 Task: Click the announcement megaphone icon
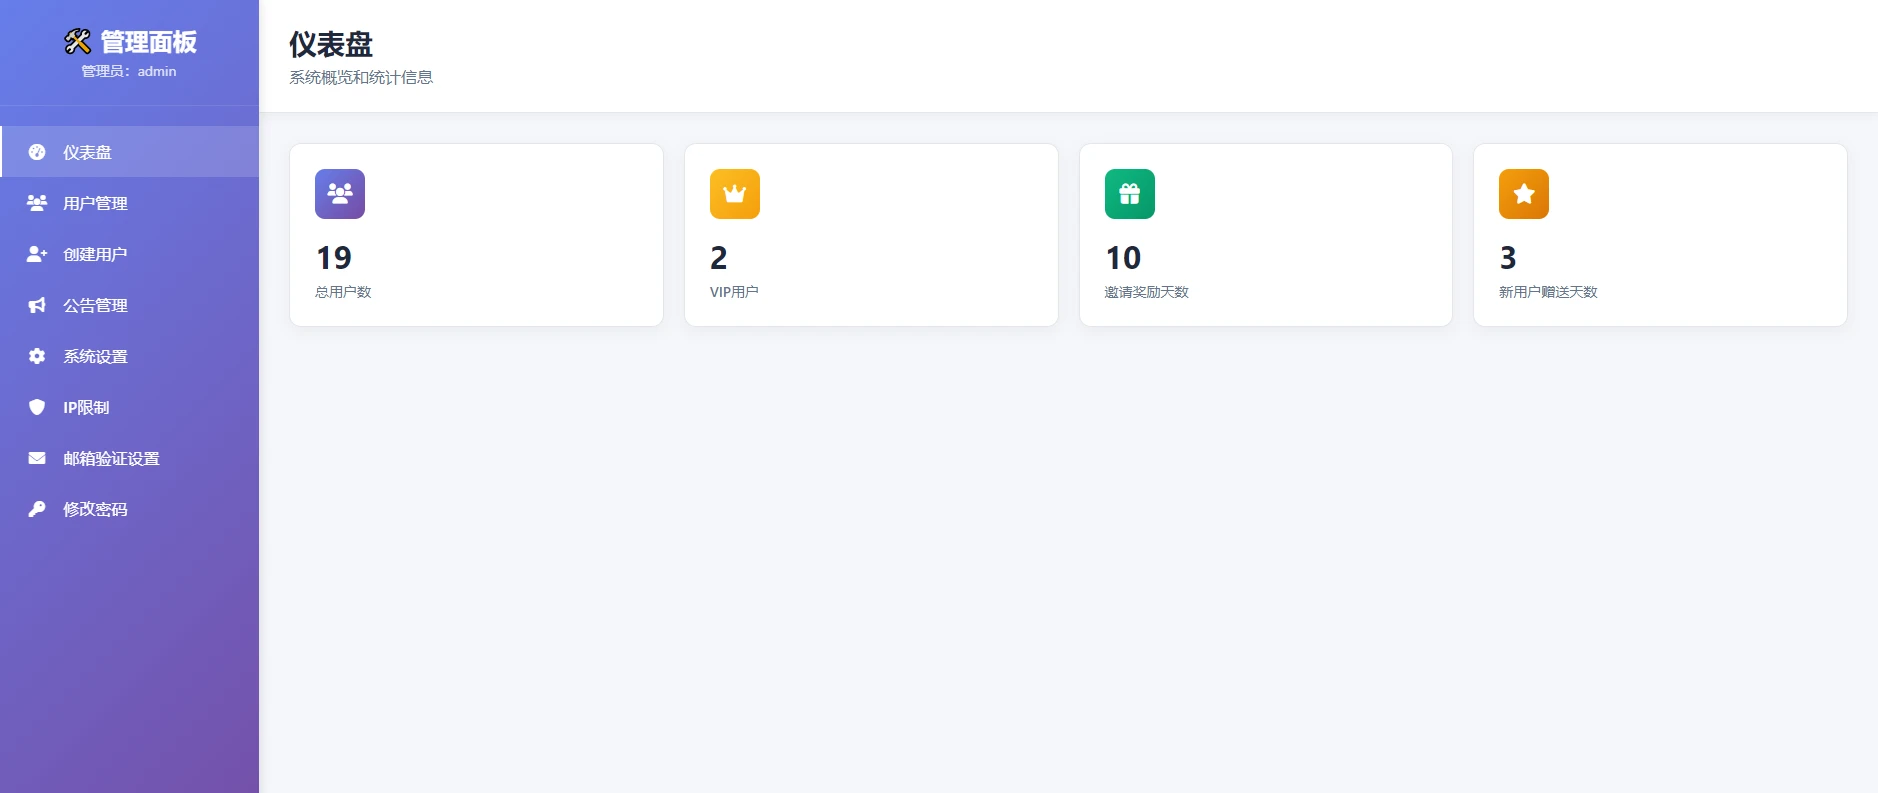pyautogui.click(x=37, y=305)
